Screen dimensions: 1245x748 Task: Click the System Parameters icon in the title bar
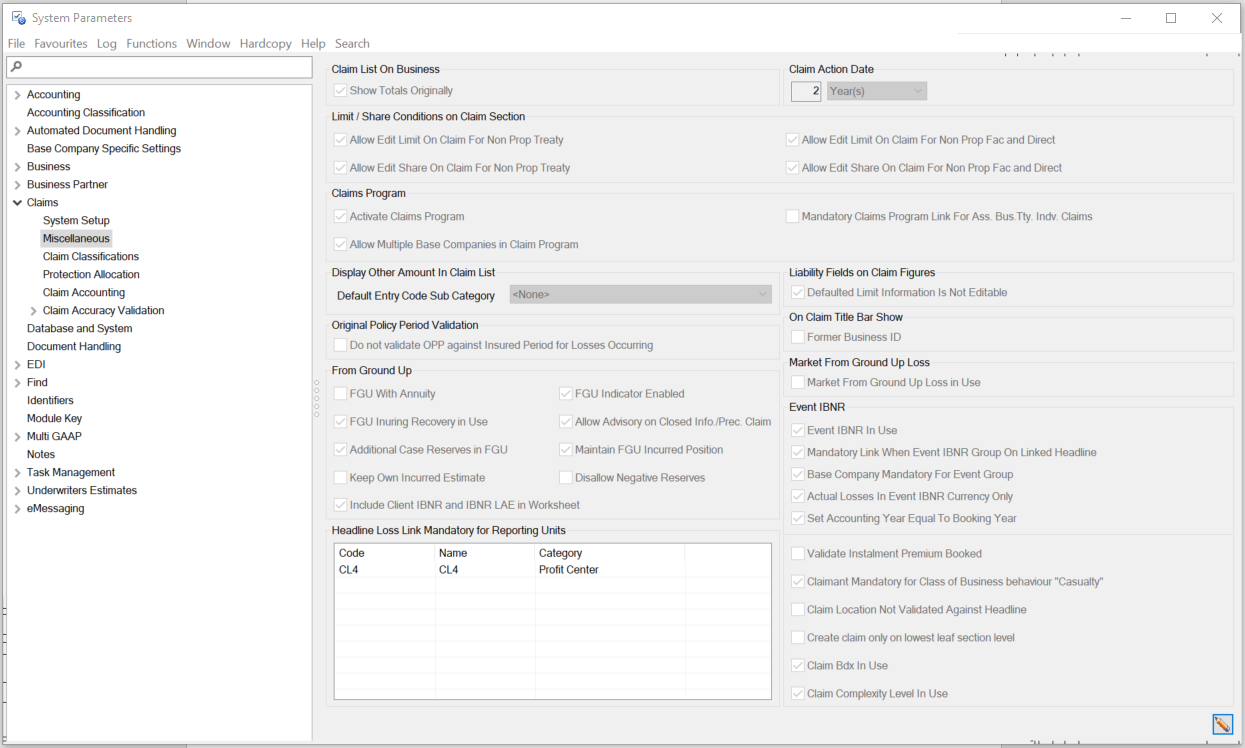tap(18, 17)
